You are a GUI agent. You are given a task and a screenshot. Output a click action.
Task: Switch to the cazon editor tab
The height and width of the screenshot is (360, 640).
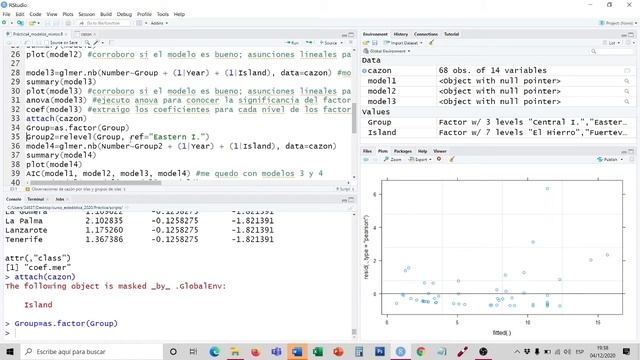86,34
